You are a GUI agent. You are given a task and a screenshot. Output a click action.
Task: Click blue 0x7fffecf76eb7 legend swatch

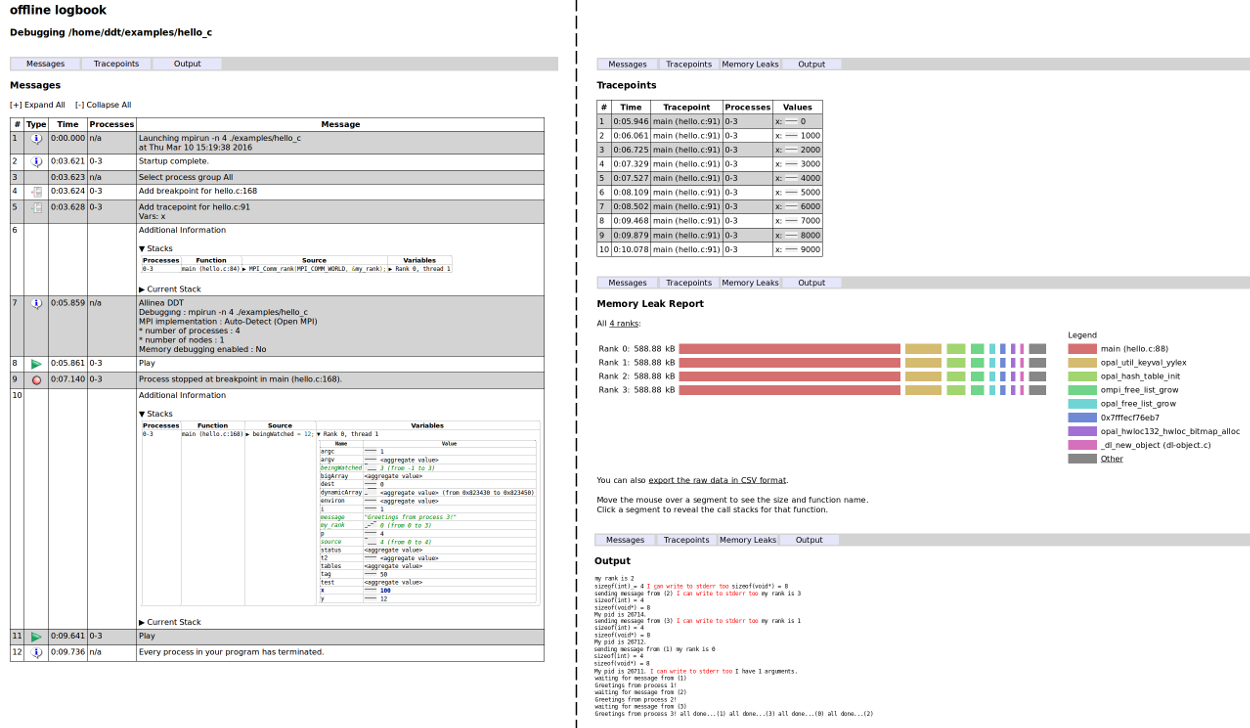(x=1082, y=418)
